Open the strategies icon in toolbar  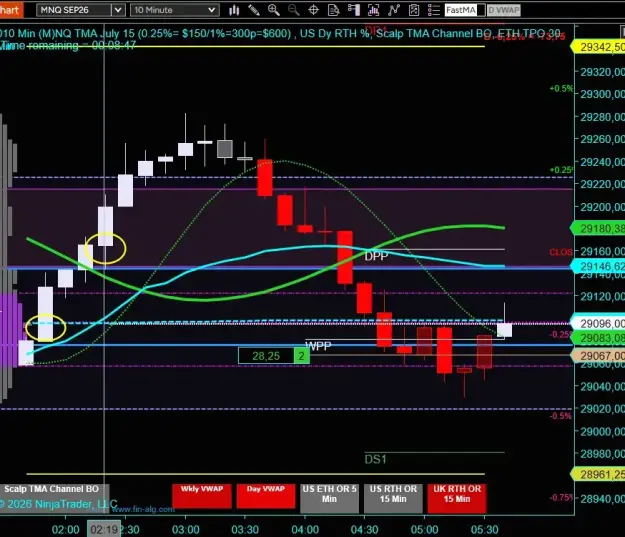(x=394, y=10)
